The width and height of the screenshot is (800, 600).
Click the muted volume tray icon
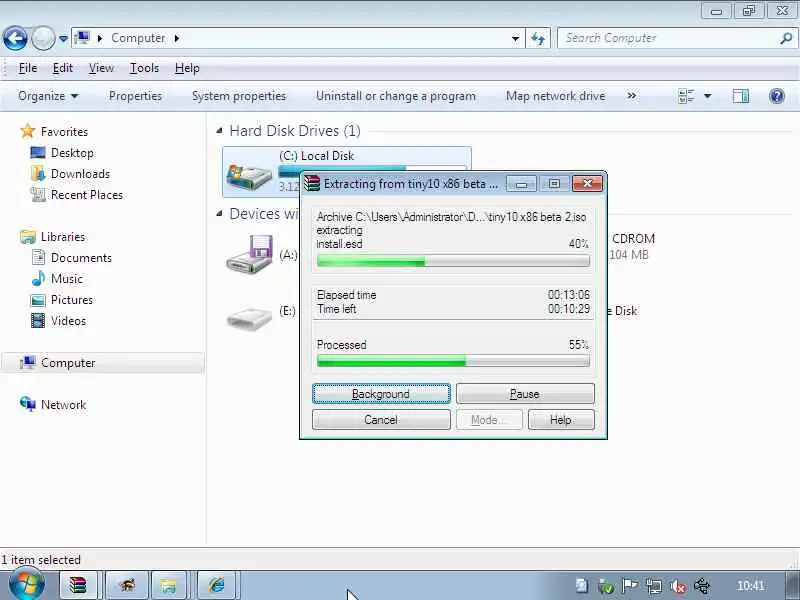(678, 586)
